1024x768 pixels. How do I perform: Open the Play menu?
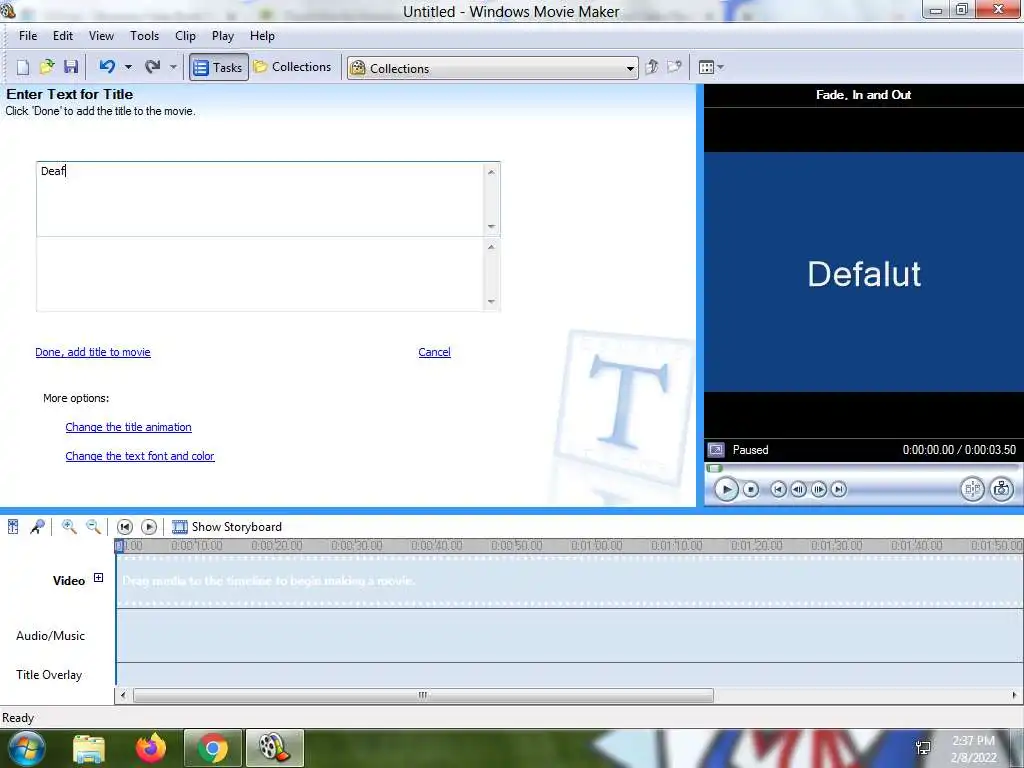click(223, 36)
